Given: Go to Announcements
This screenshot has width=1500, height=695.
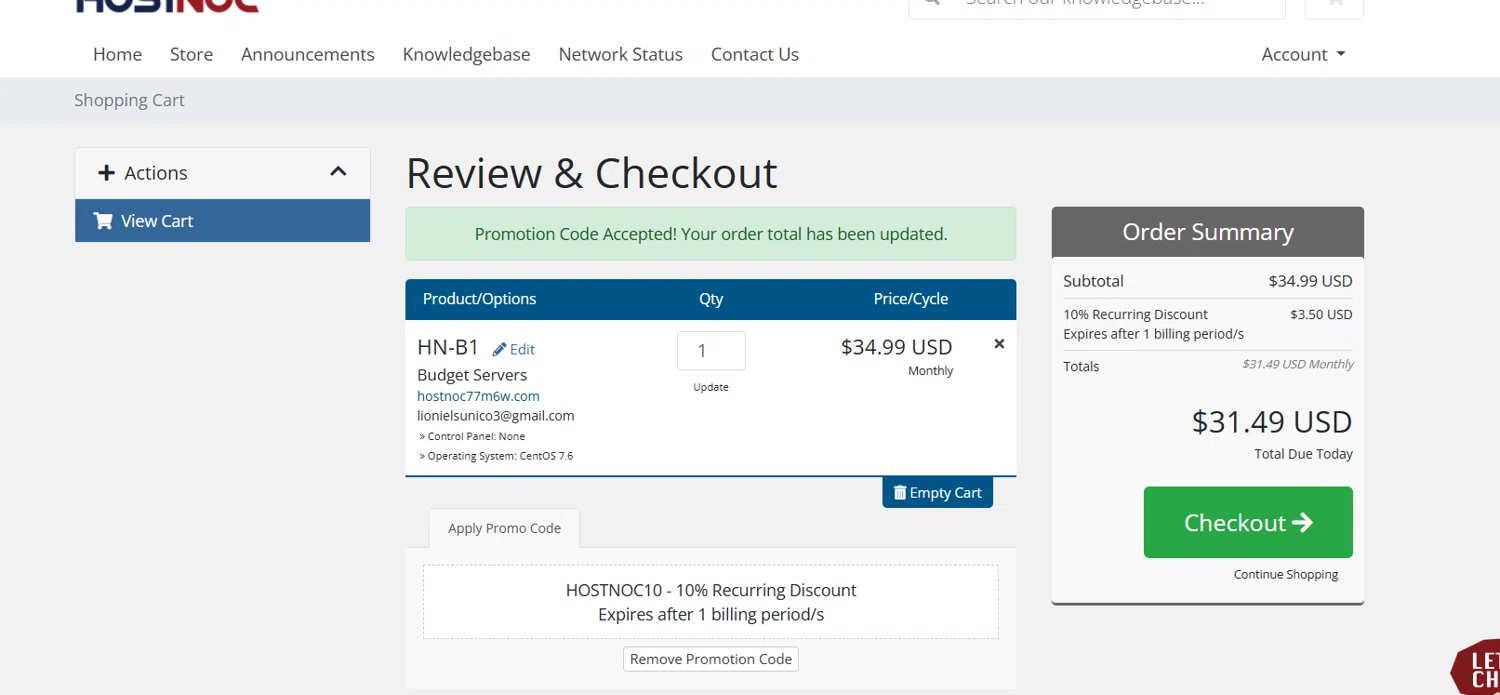Looking at the screenshot, I should click(x=308, y=54).
